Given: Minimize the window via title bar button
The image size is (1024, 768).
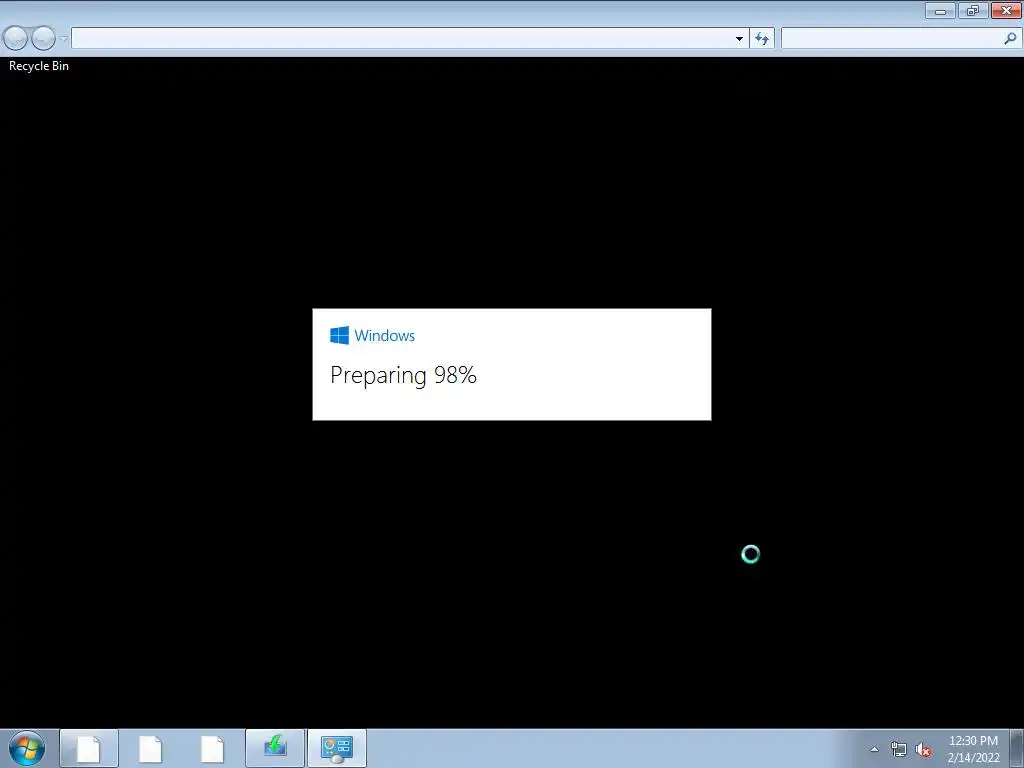Looking at the screenshot, I should tap(940, 10).
